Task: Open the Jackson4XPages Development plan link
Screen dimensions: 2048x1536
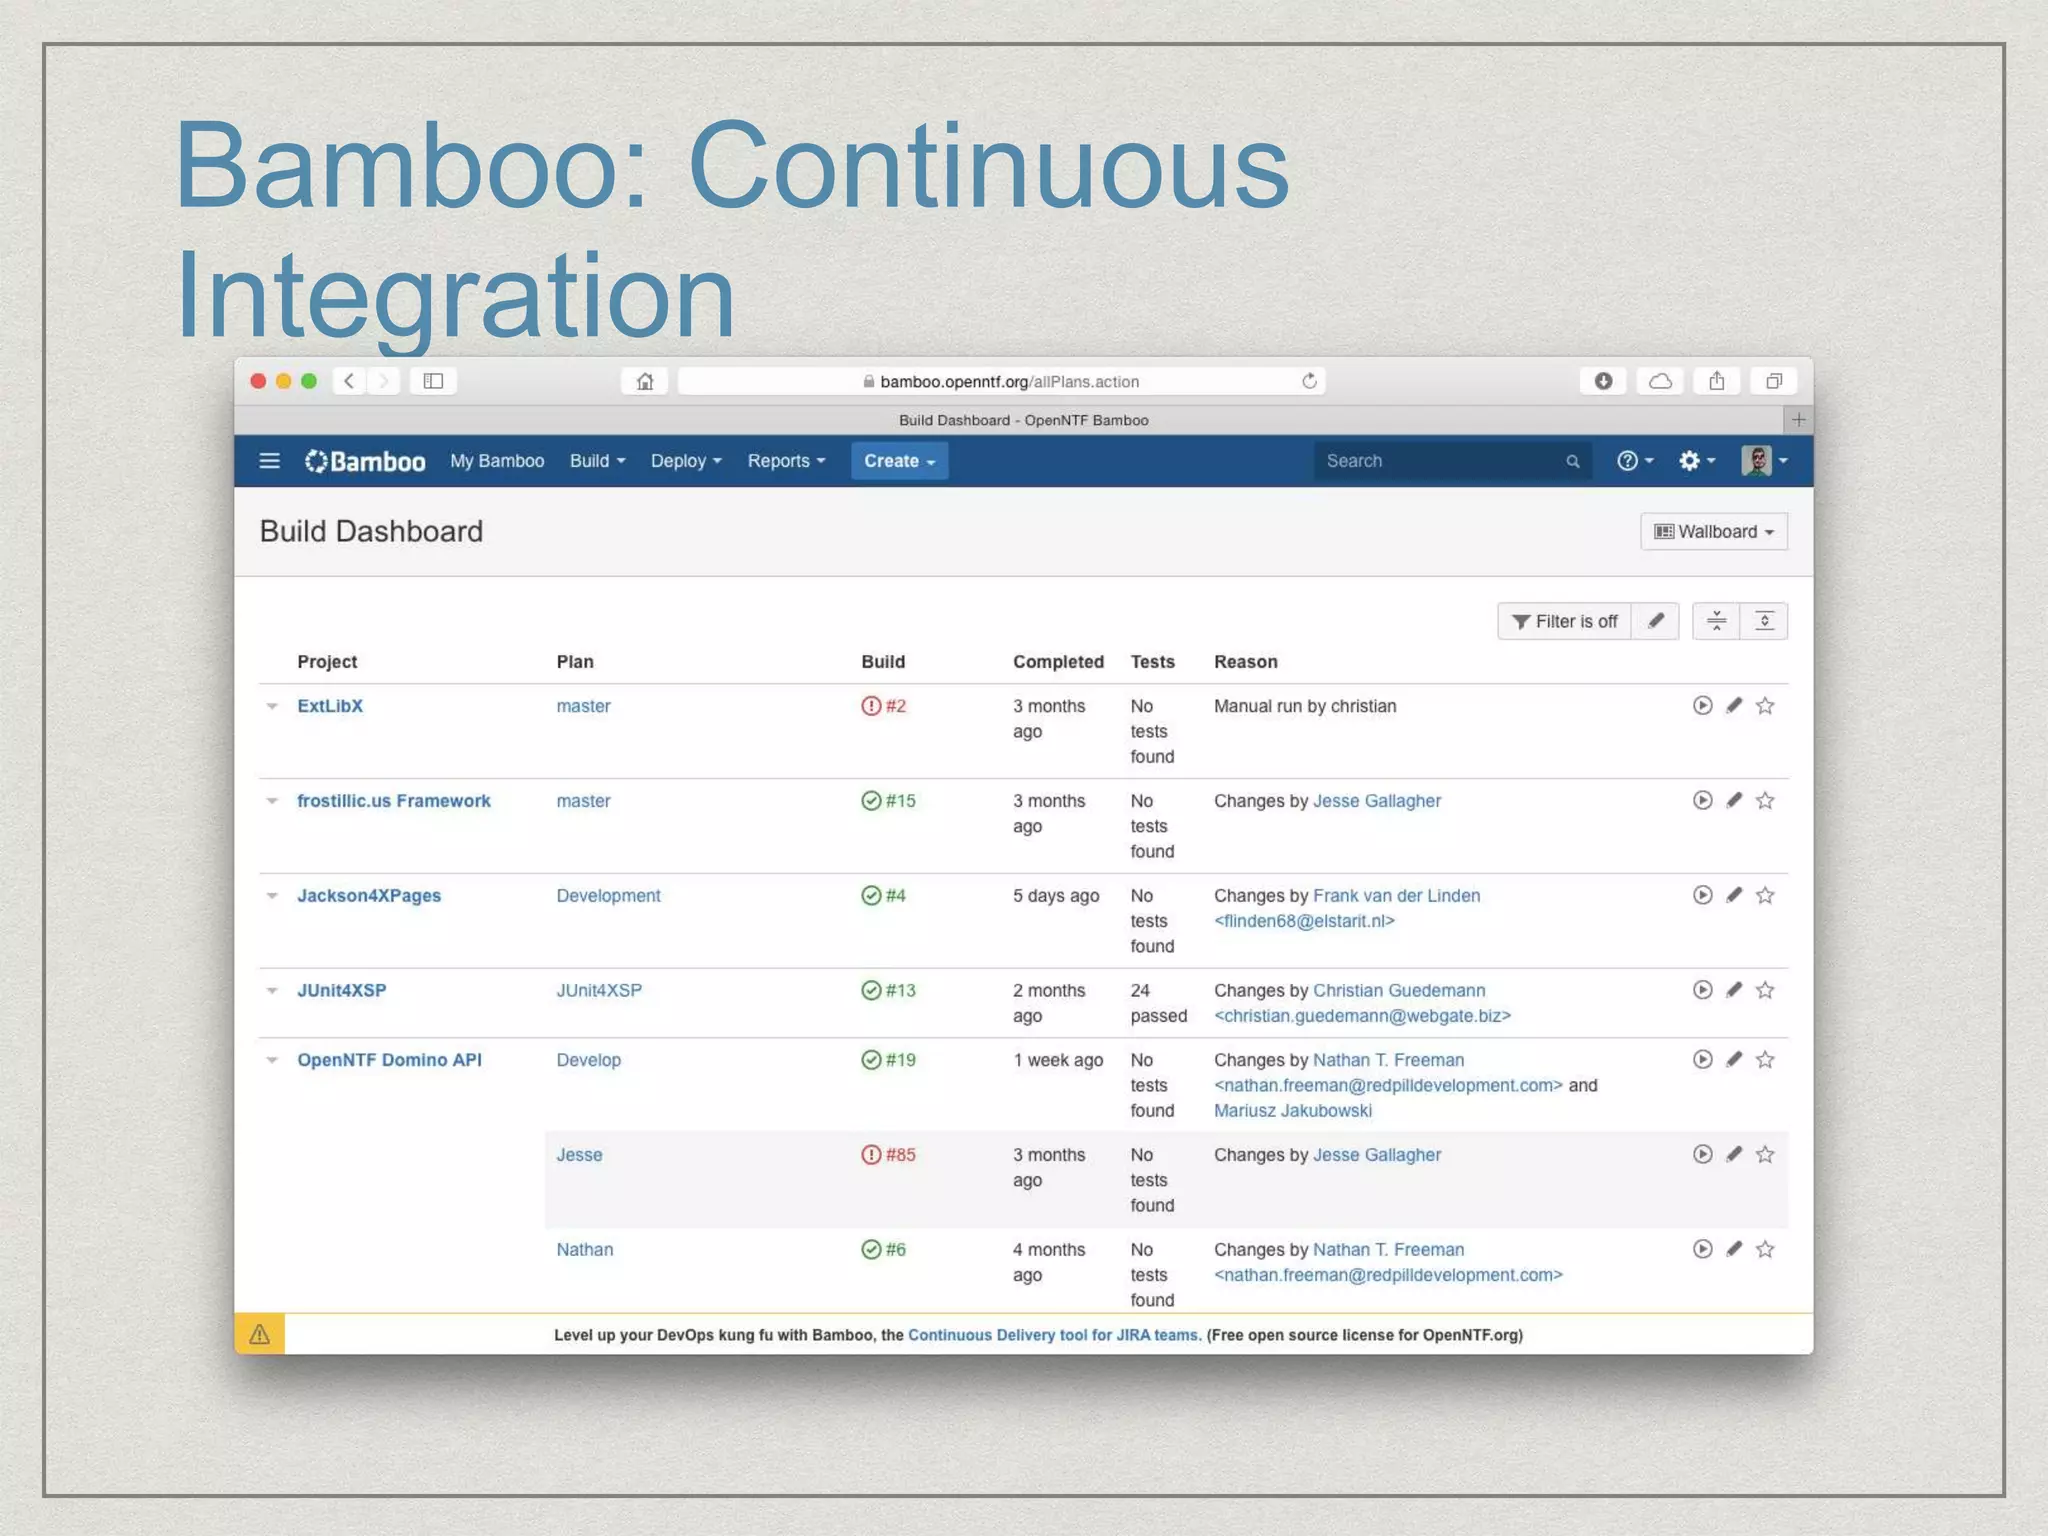Action: coord(608,896)
